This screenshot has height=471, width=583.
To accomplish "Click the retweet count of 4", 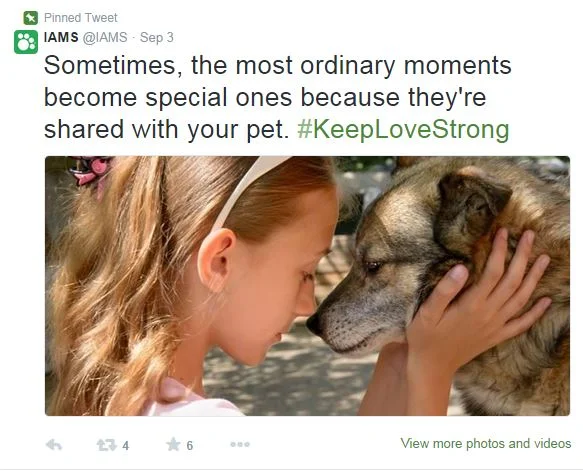I will point(126,445).
